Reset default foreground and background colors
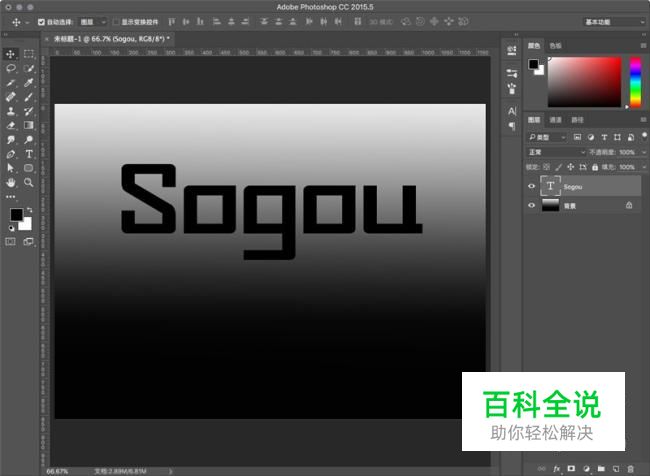 (11, 228)
